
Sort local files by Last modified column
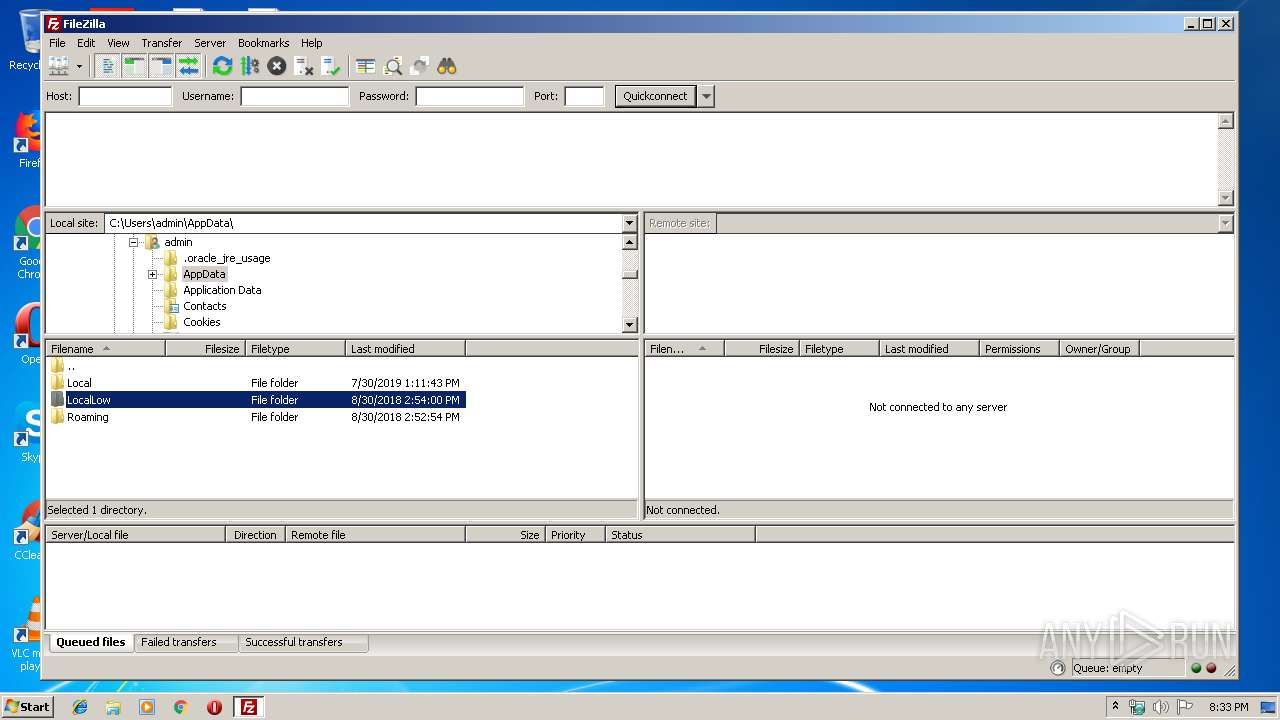(x=405, y=349)
